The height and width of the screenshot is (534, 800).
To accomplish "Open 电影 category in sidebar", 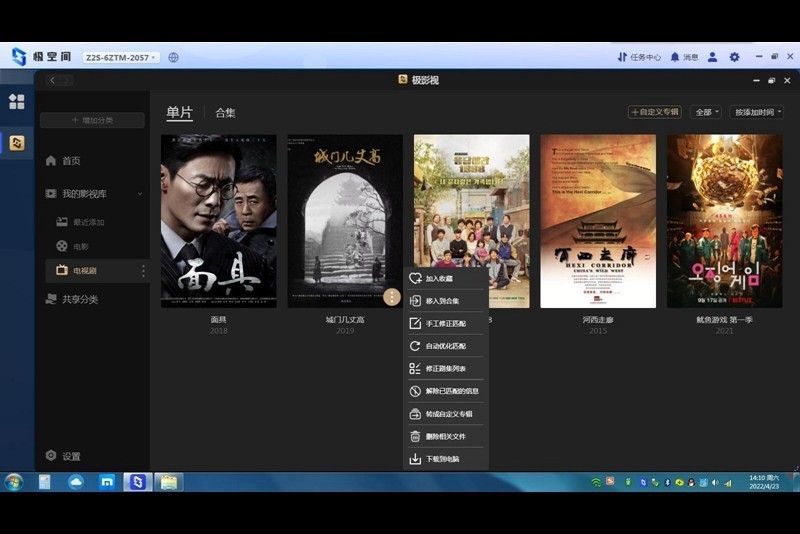I will pyautogui.click(x=72, y=246).
